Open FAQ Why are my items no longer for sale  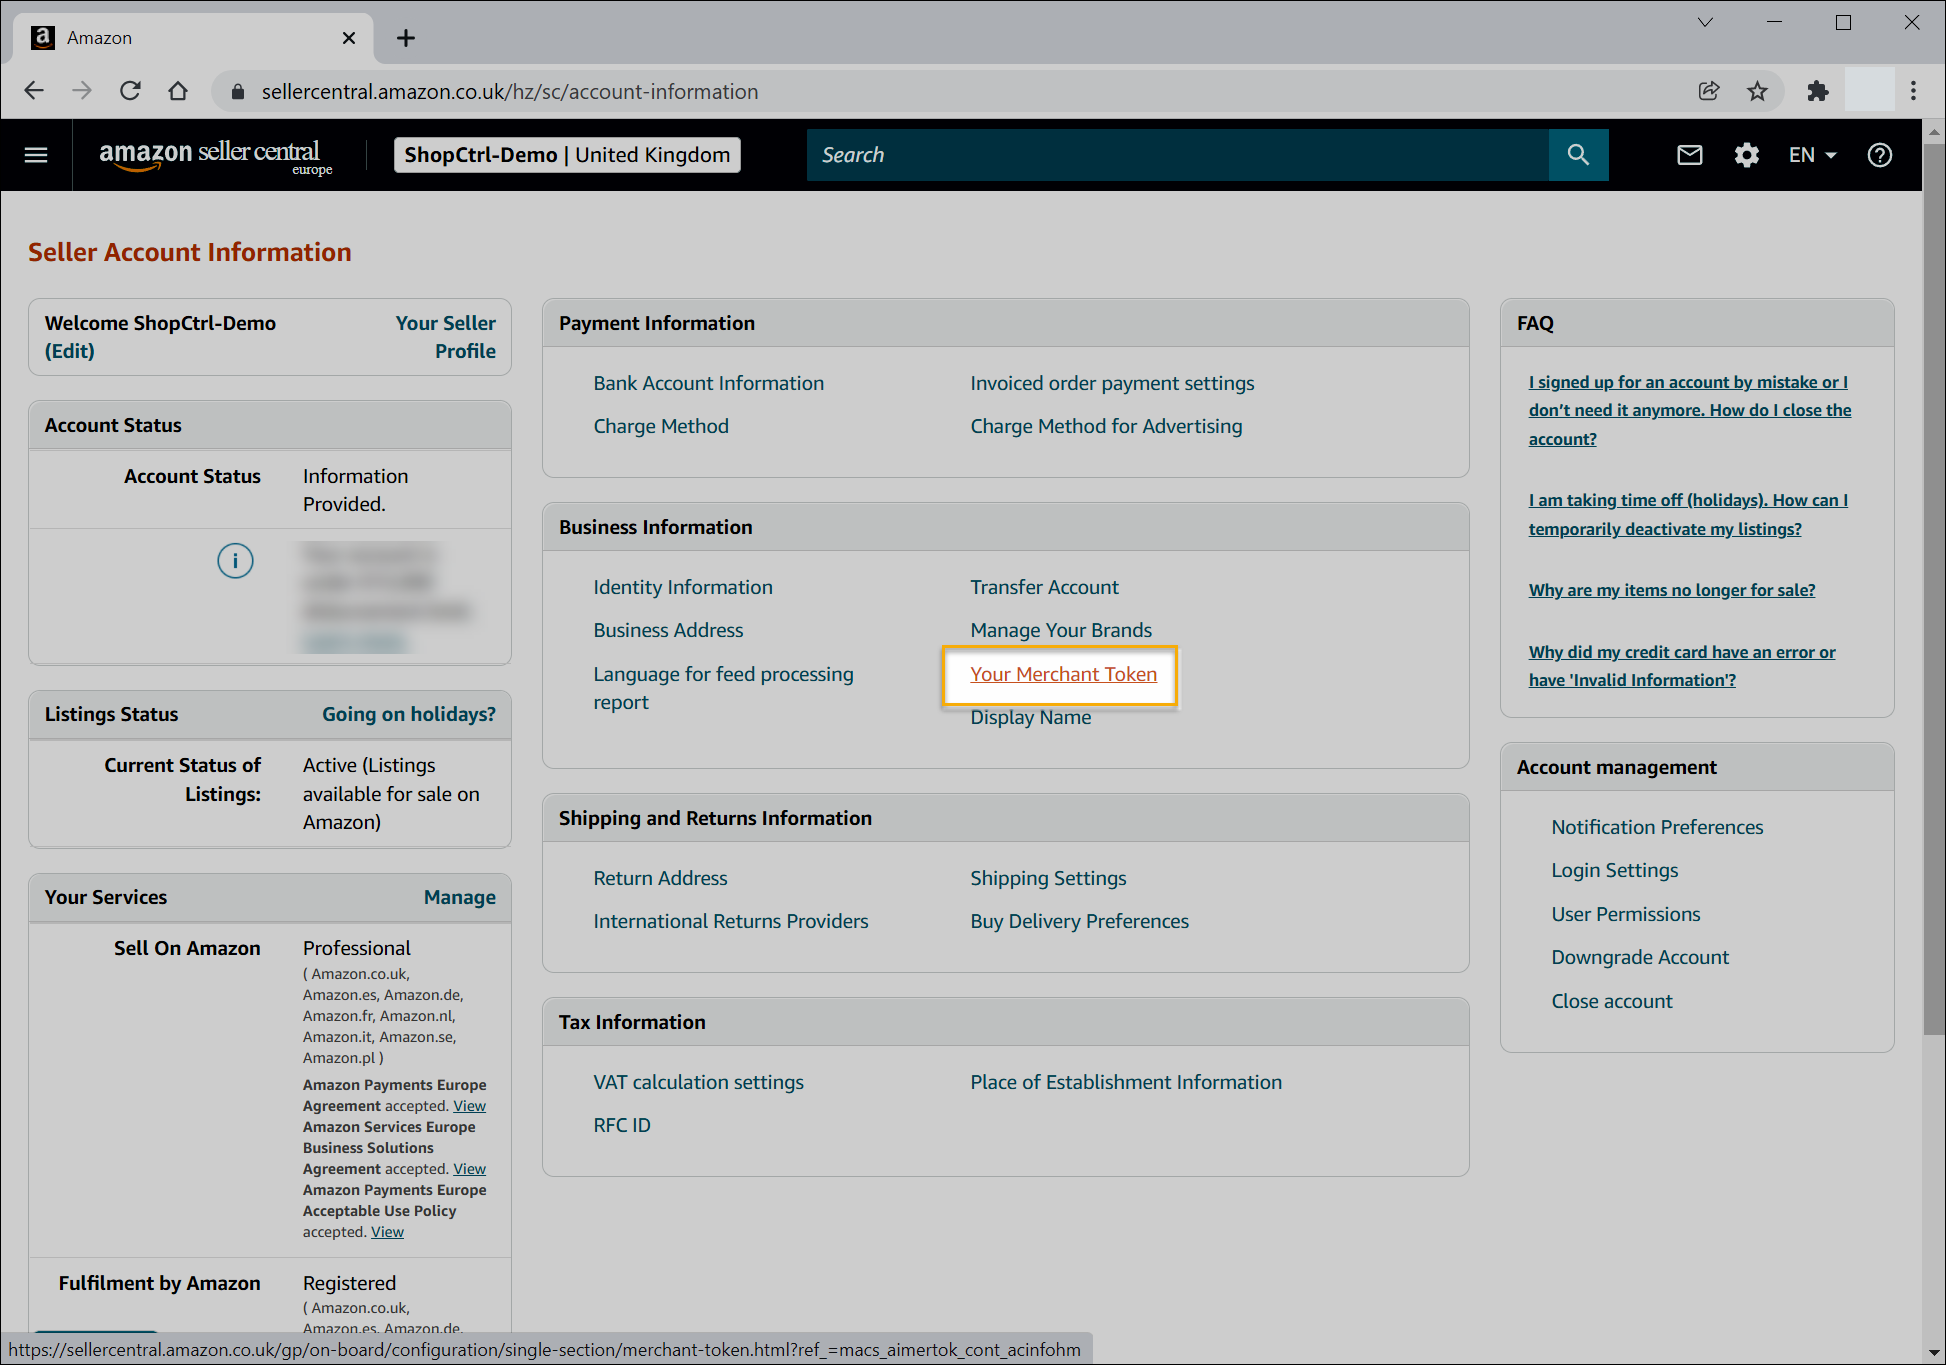pos(1672,590)
